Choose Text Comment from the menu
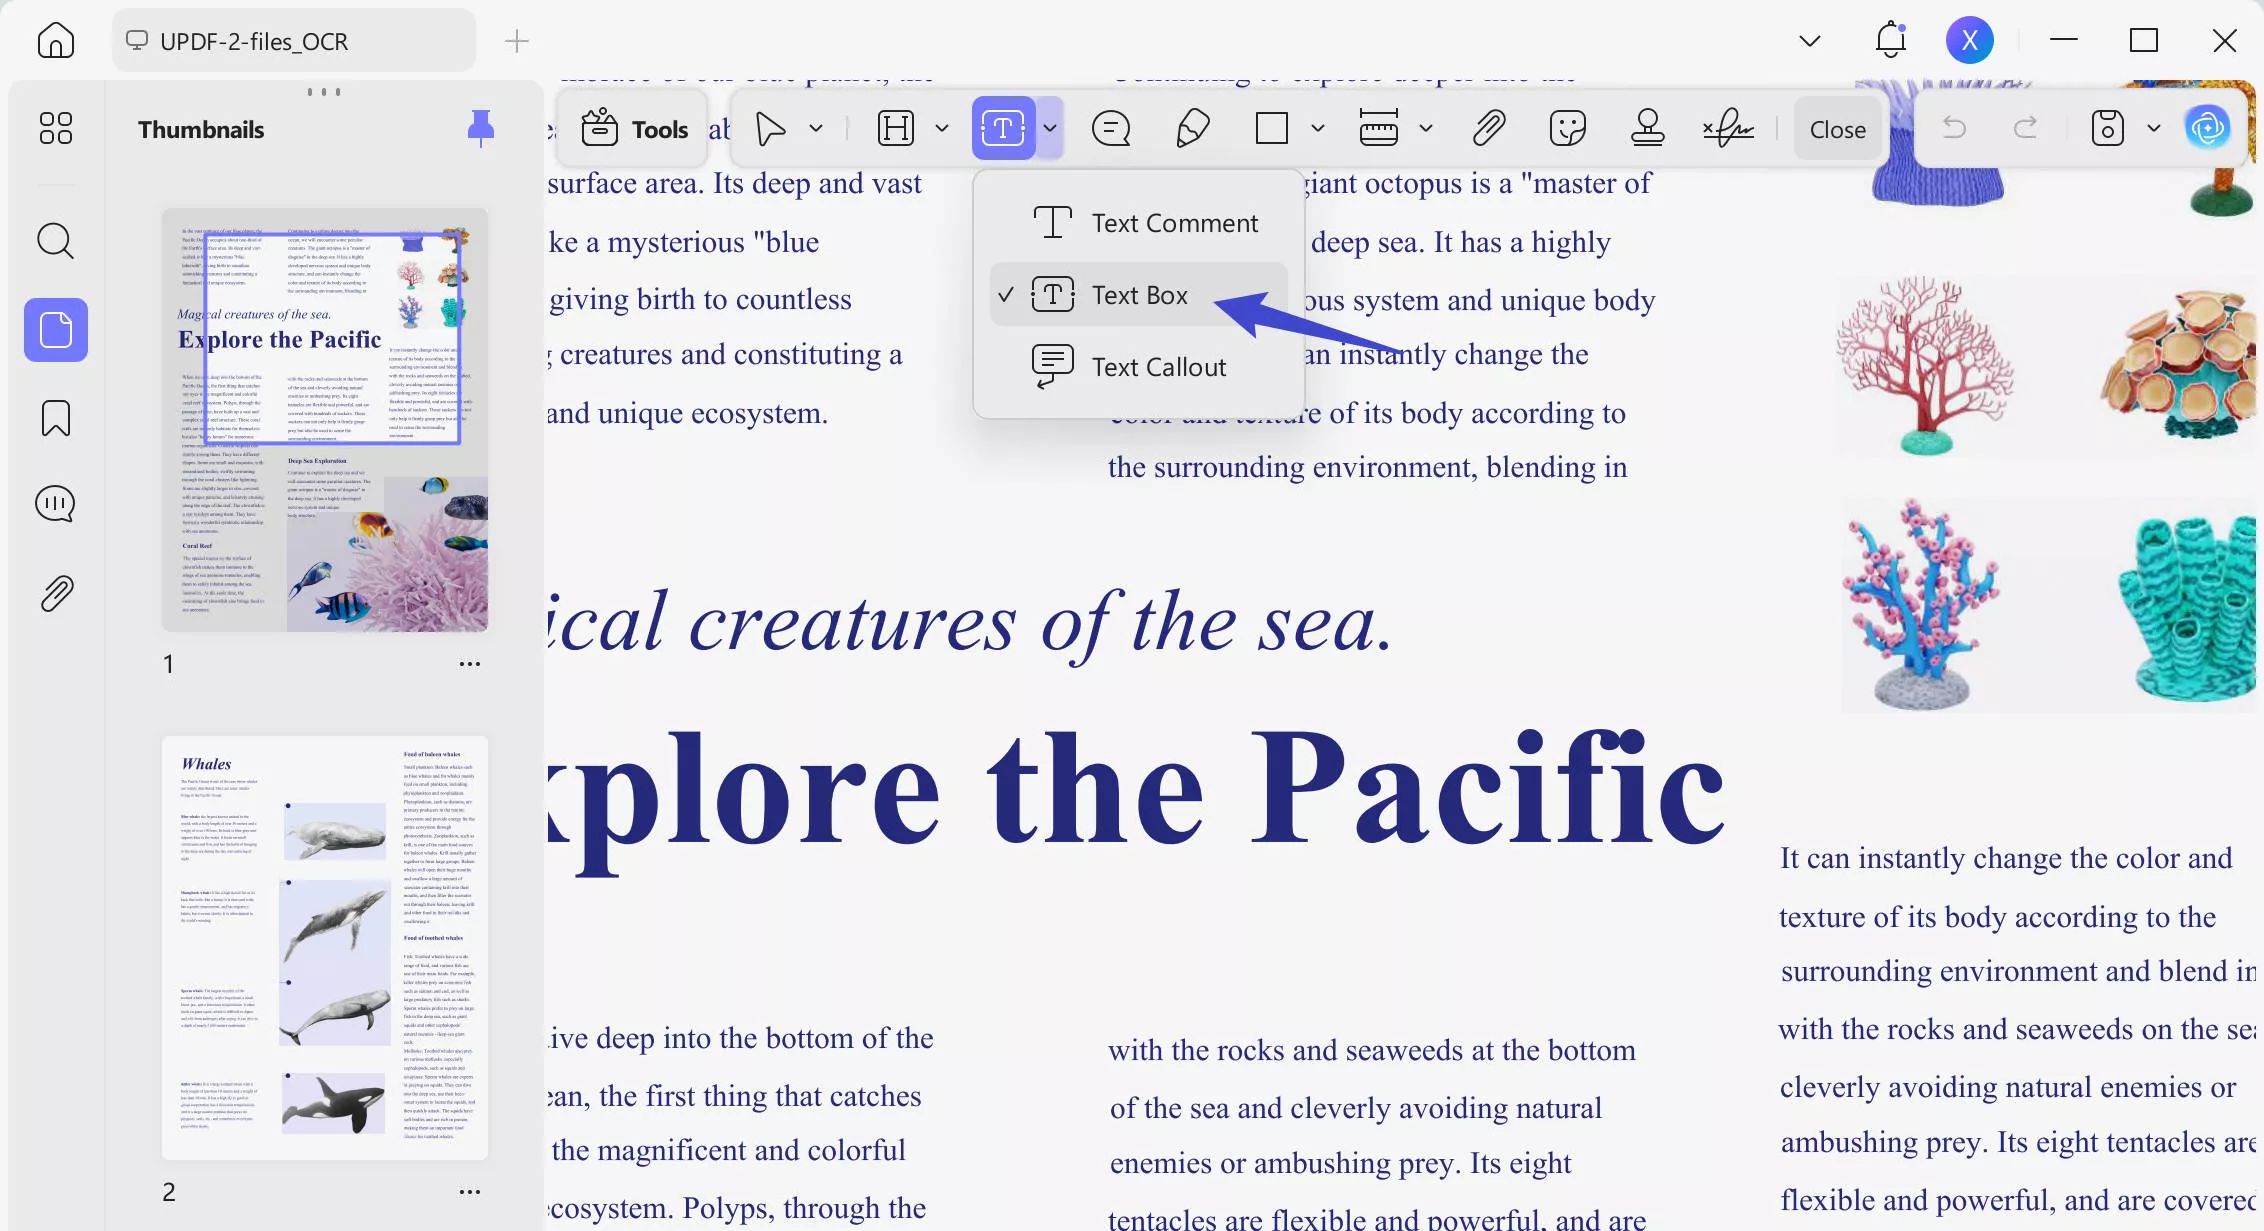The height and width of the screenshot is (1231, 2264). click(1174, 223)
